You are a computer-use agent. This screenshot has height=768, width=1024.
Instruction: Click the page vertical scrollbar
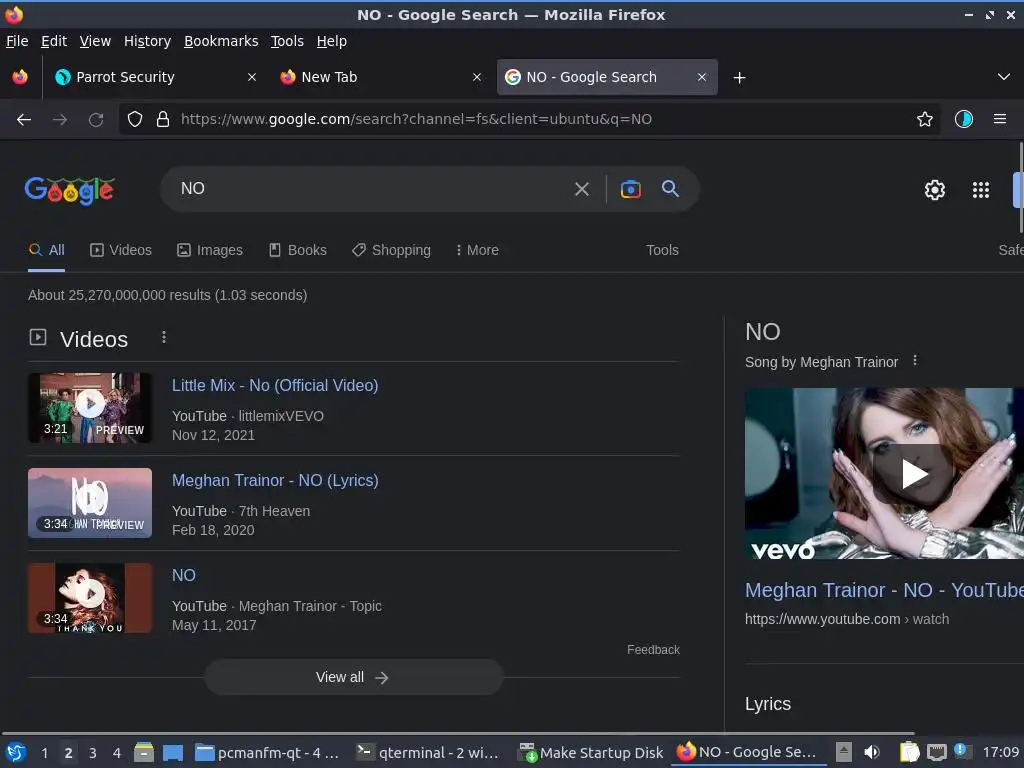[1020, 188]
